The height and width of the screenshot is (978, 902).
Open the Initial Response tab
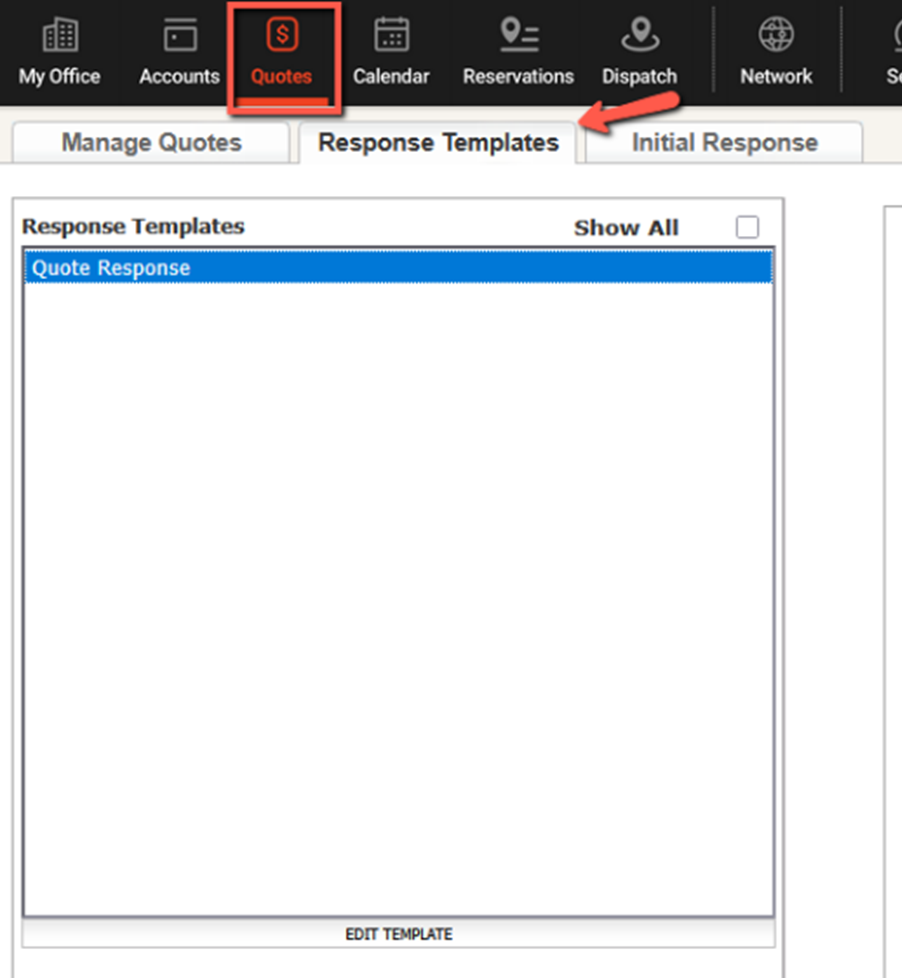(724, 143)
